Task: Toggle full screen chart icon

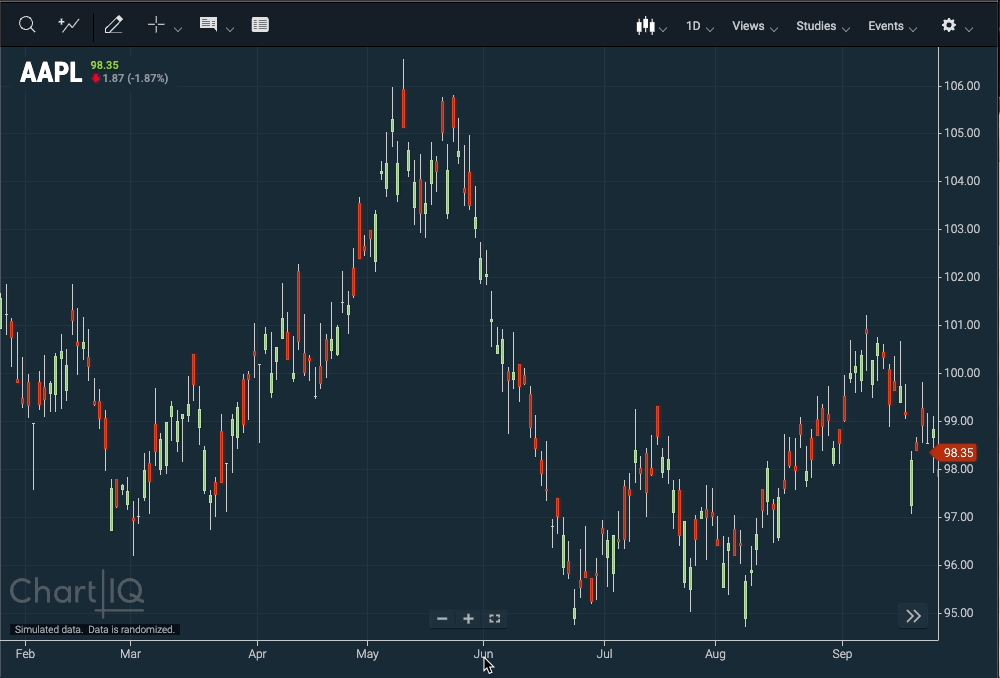Action: point(494,619)
